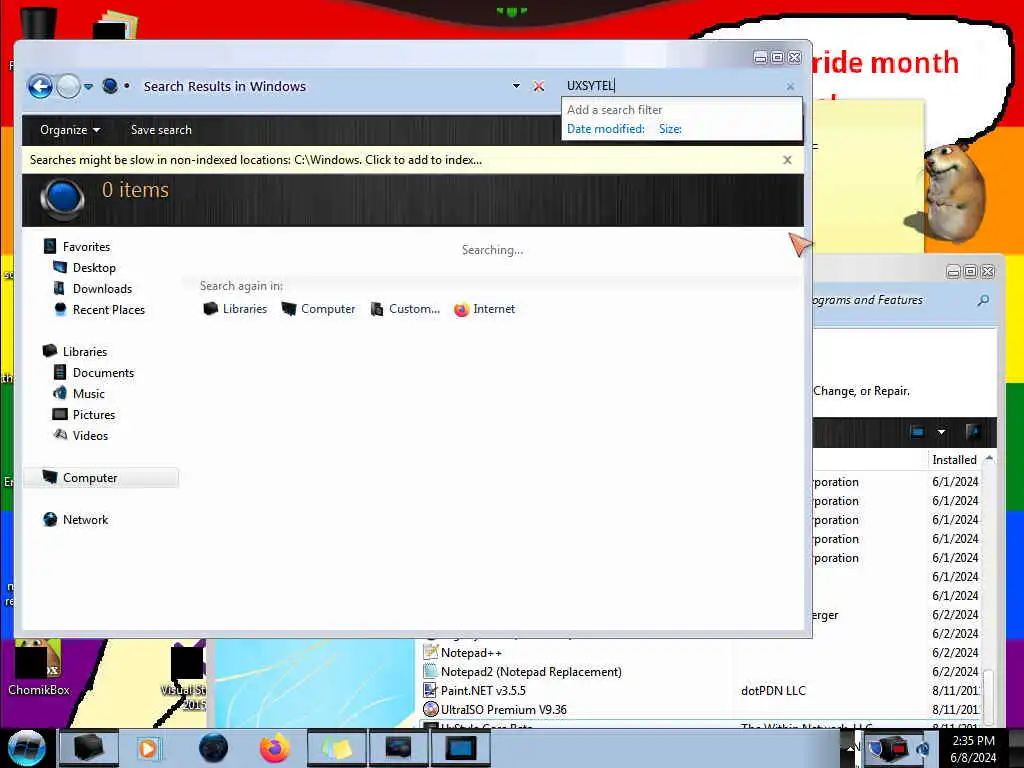Screen dimensions: 1024x768
Task: Click the blue orb search icon in details pane
Action: pyautogui.click(x=62, y=198)
